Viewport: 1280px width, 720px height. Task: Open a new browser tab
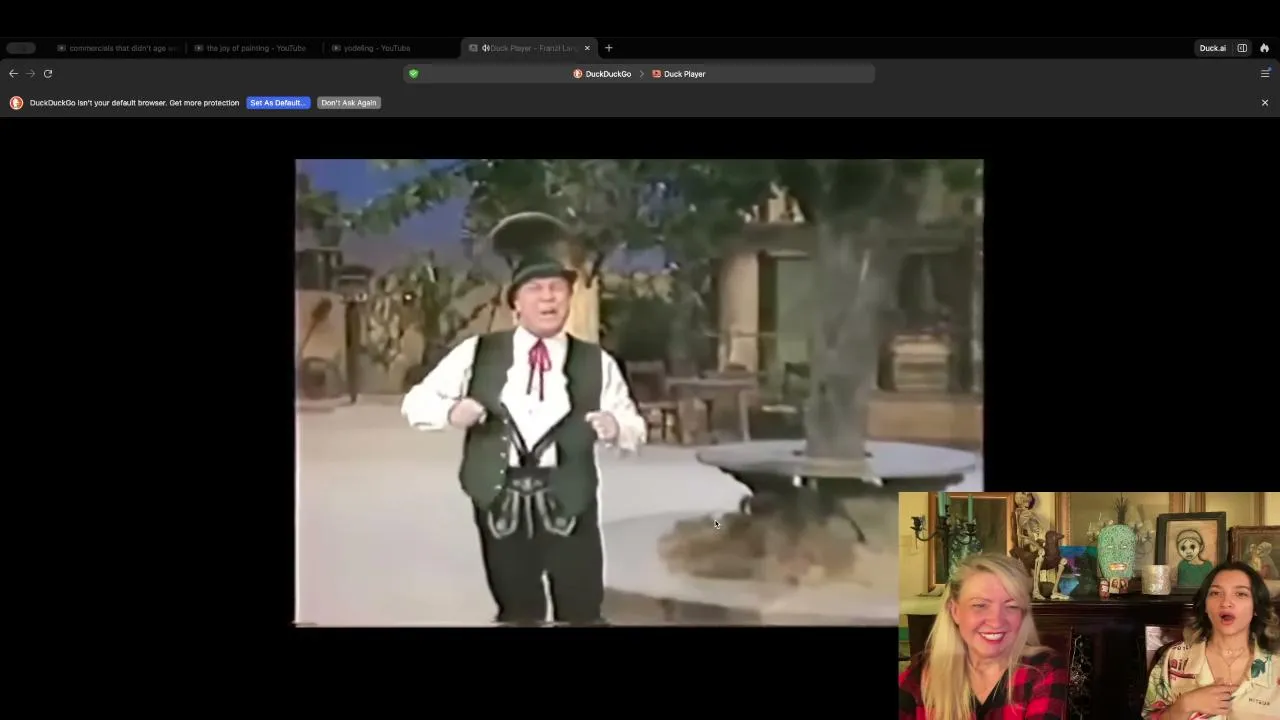[608, 48]
